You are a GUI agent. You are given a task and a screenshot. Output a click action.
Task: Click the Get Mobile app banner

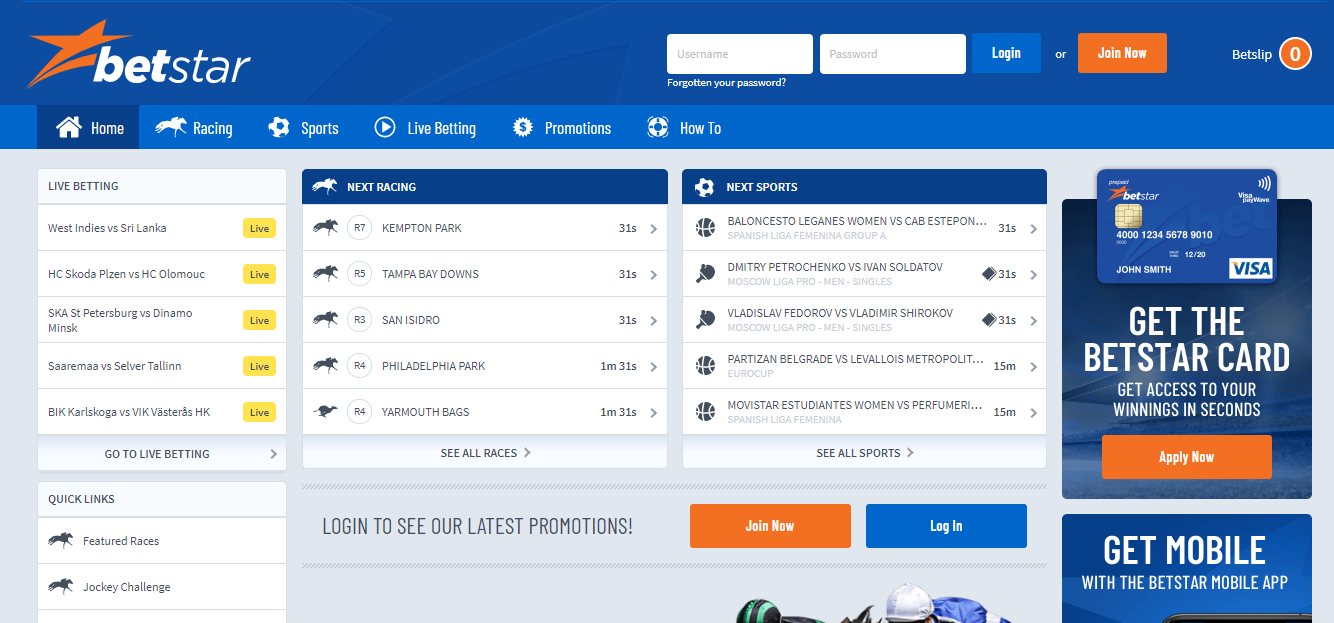pos(1187,568)
